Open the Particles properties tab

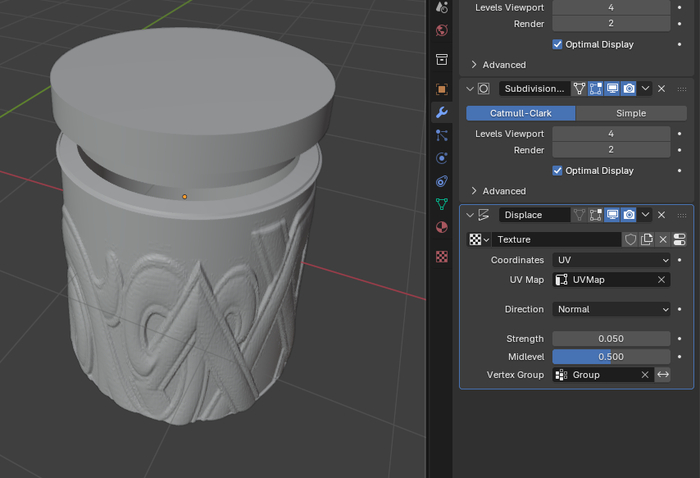point(442,135)
